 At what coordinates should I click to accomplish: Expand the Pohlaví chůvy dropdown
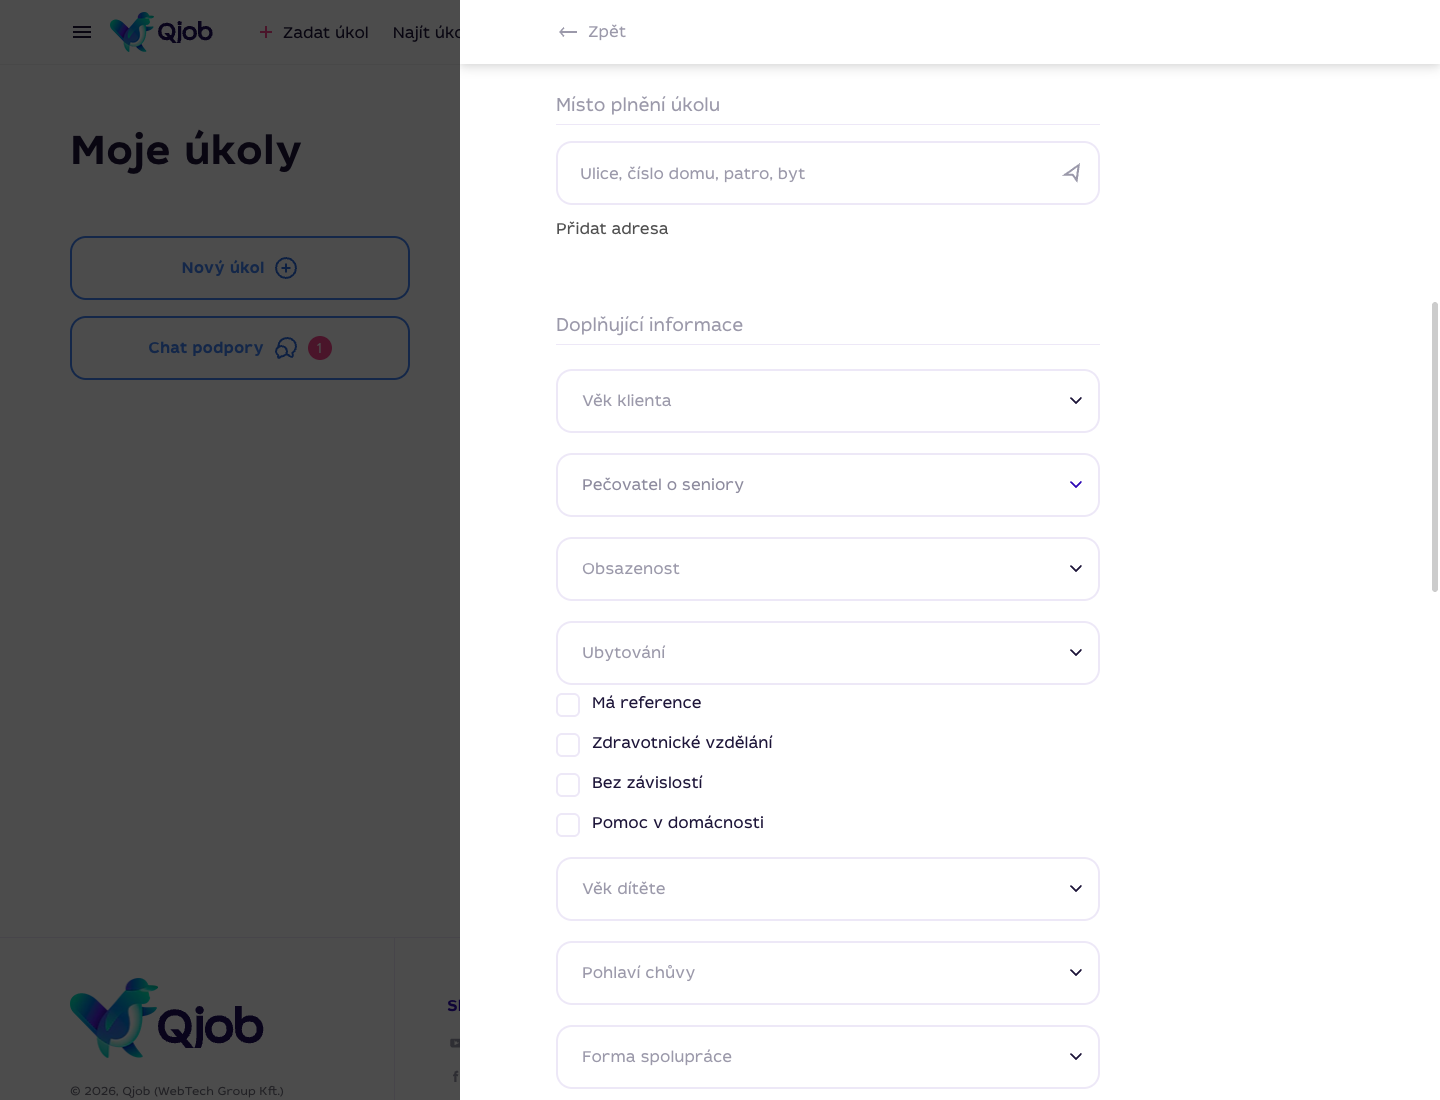[x=828, y=973]
